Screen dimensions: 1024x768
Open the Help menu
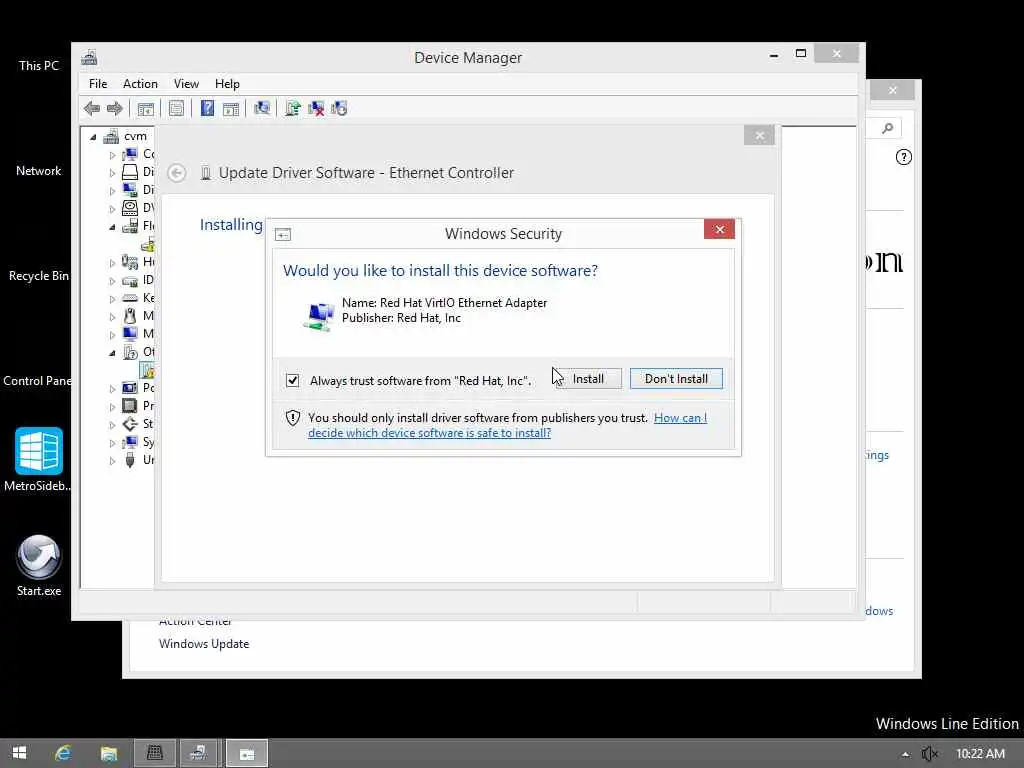tap(227, 84)
